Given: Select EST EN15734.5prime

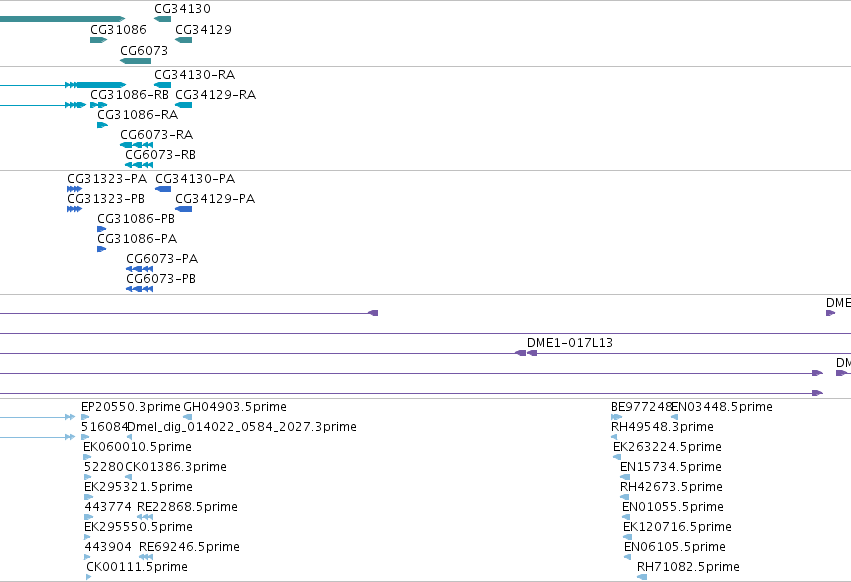Looking at the screenshot, I should coord(625,477).
